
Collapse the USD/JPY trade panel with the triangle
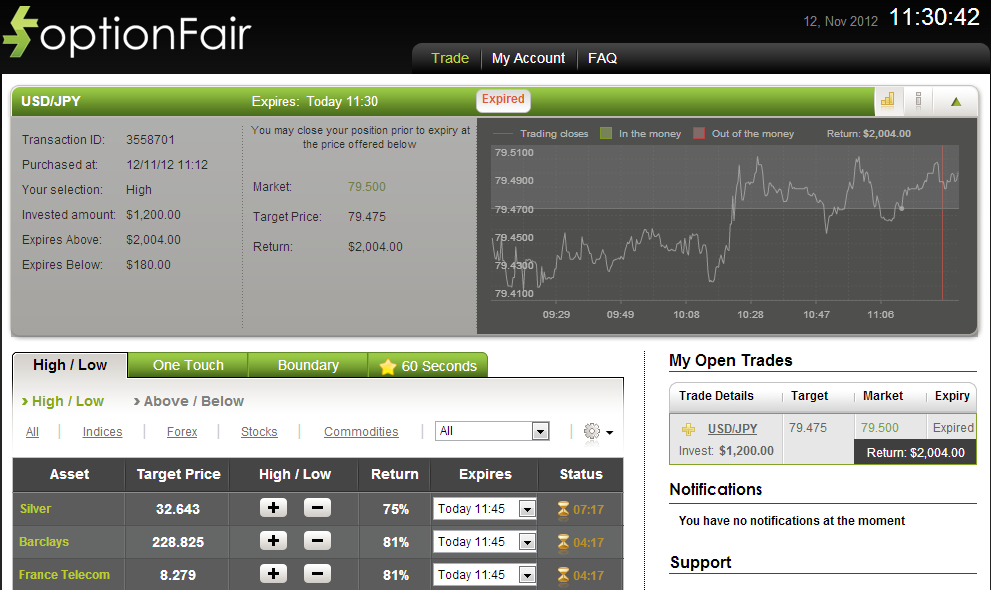[956, 101]
